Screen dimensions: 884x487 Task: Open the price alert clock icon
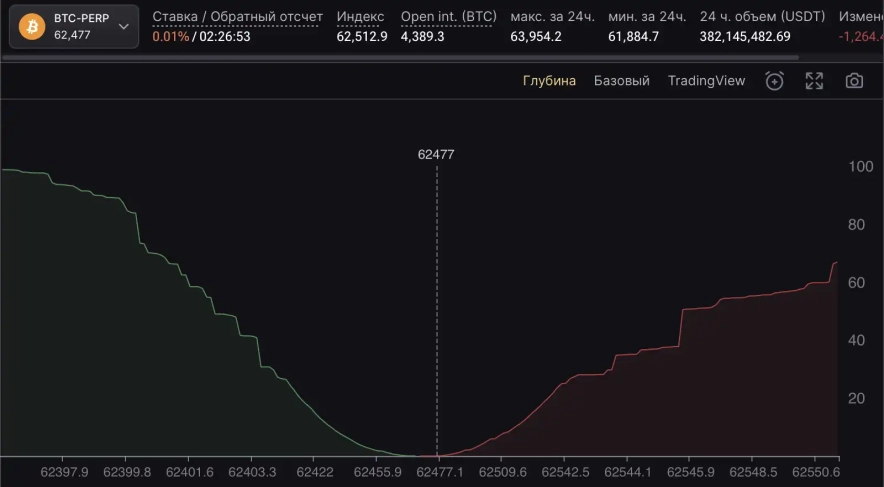(774, 81)
